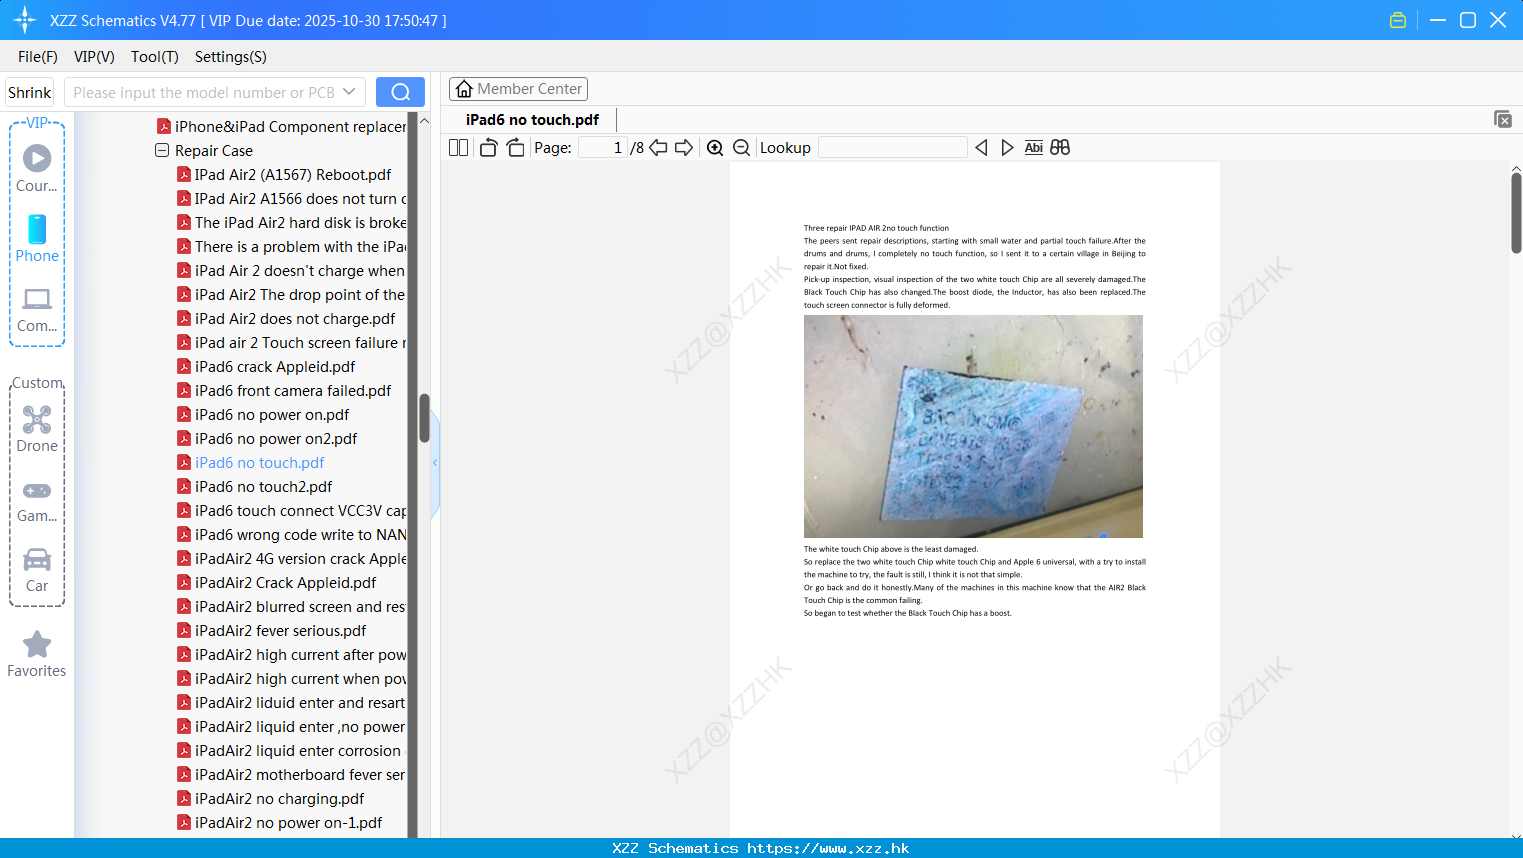Go to the next PDF page arrow
This screenshot has width=1523, height=858.
pos(684,148)
